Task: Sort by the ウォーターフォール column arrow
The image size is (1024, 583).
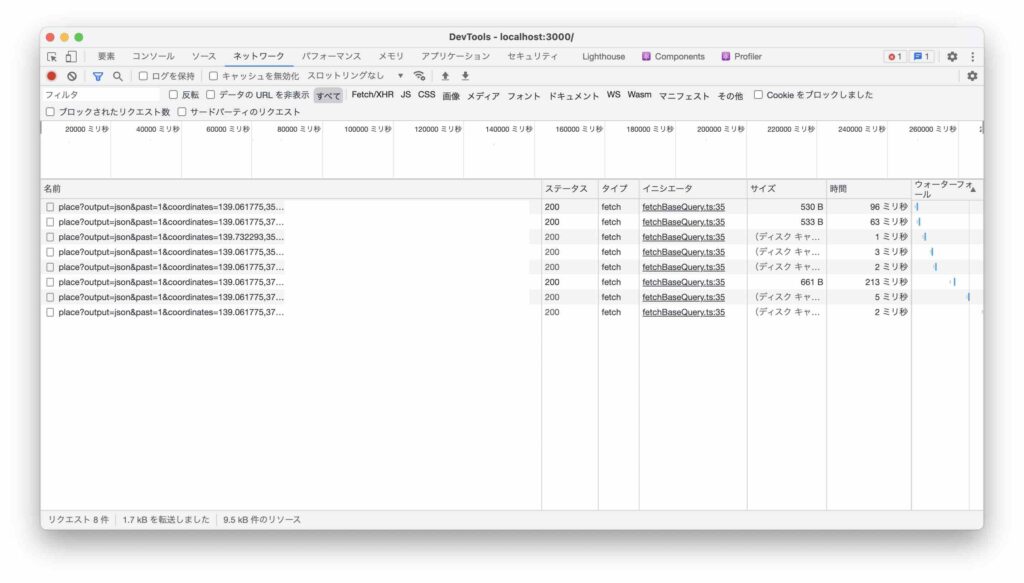Action: tap(972, 189)
